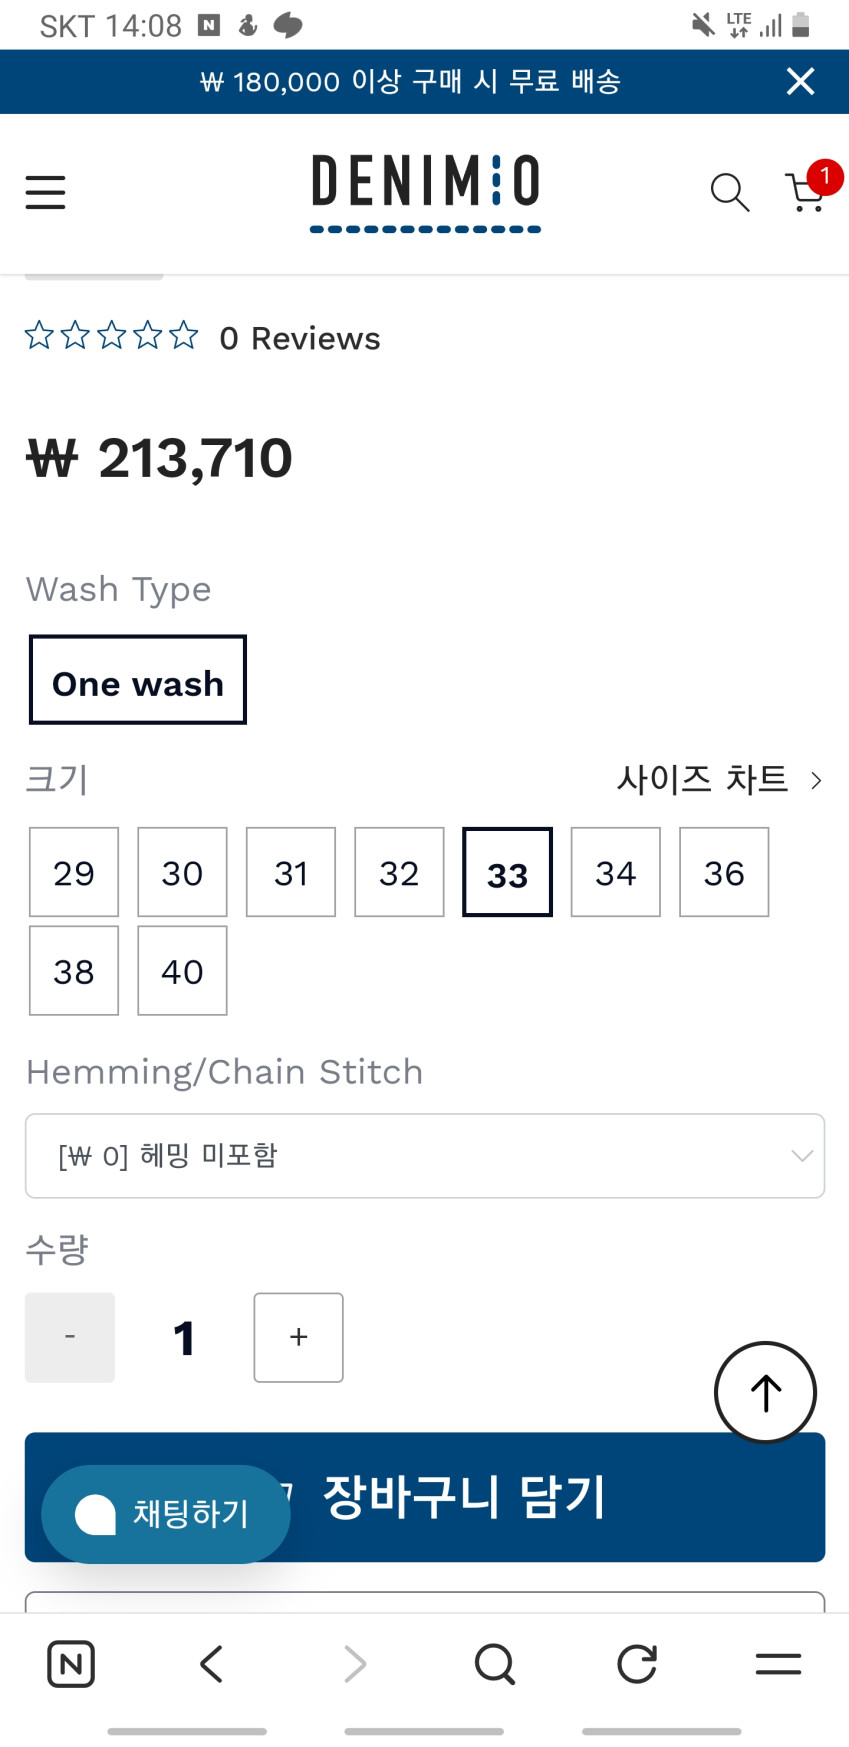Tap the scroll-to-top arrow button
The height and width of the screenshot is (1747, 849).
point(765,1392)
